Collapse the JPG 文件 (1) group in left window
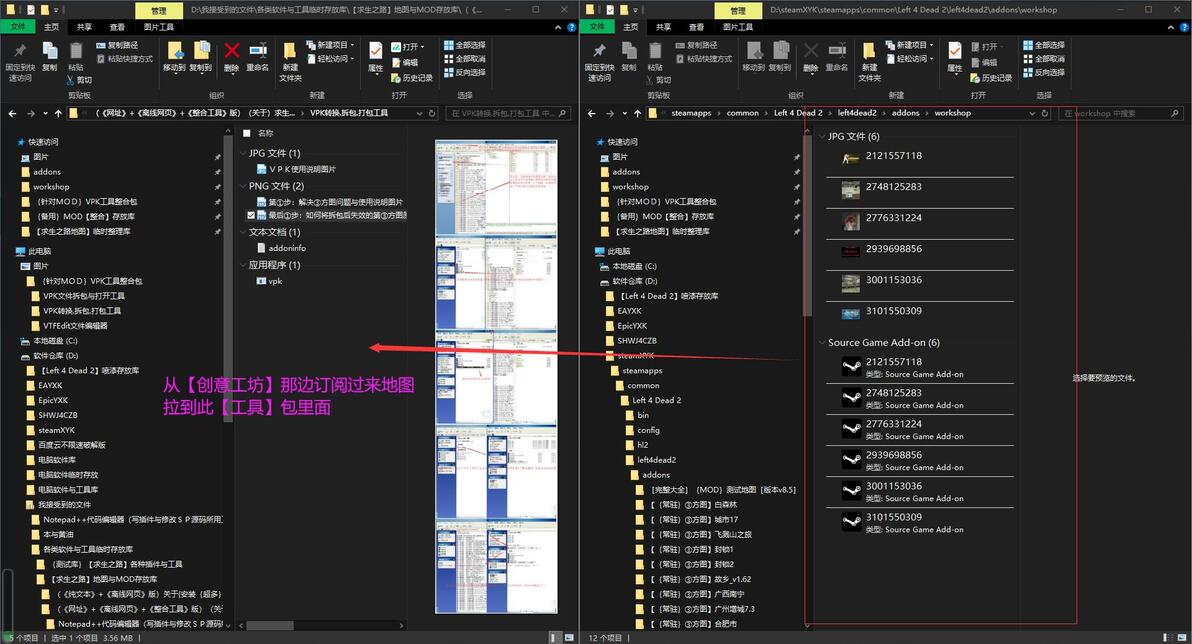Image resolution: width=1192 pixels, height=644 pixels. tap(243, 154)
